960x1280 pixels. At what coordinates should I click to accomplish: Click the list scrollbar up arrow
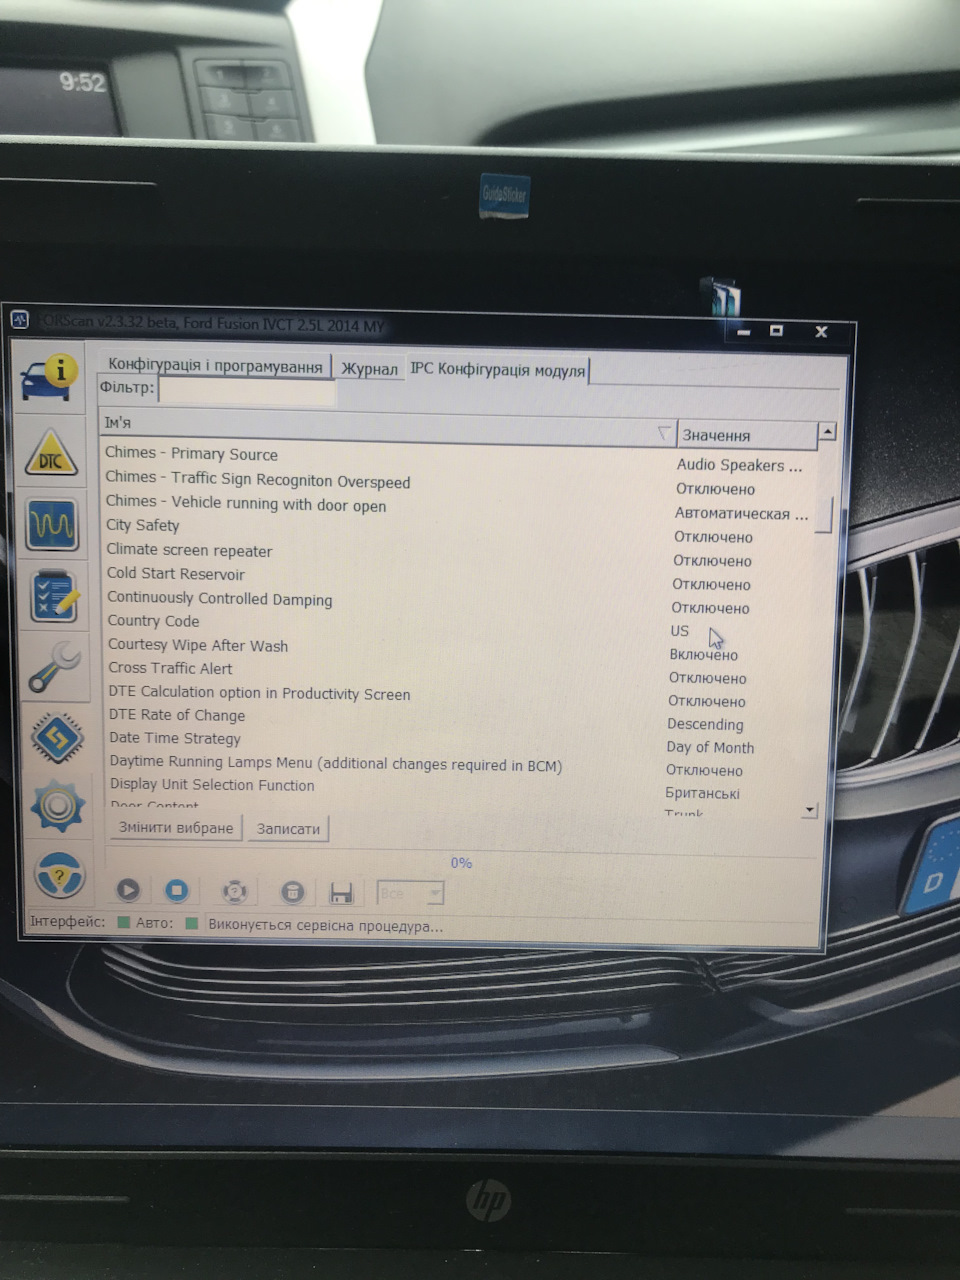(x=827, y=433)
